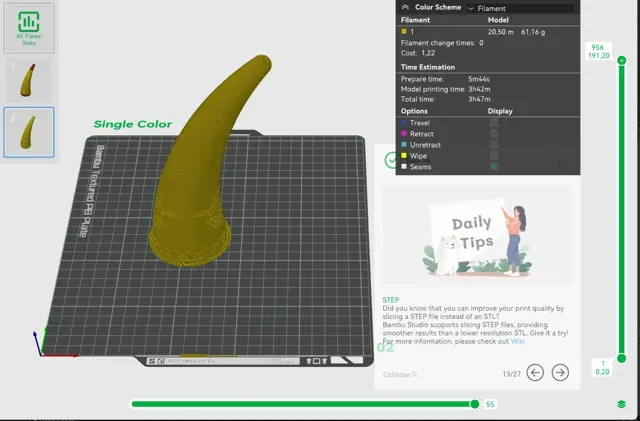Screen dimensions: 640x421
Task: Collapse the Daily Tips panel
Action: click(400, 374)
